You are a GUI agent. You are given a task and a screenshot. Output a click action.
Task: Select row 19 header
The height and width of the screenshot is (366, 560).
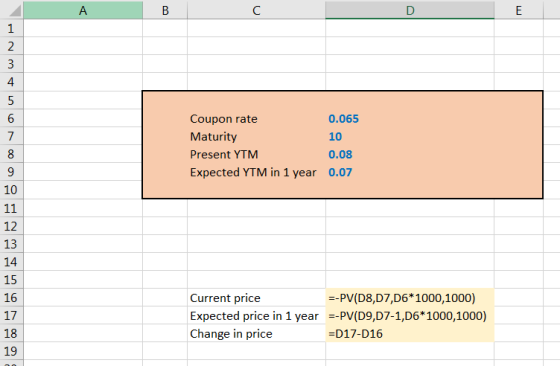click(x=11, y=351)
